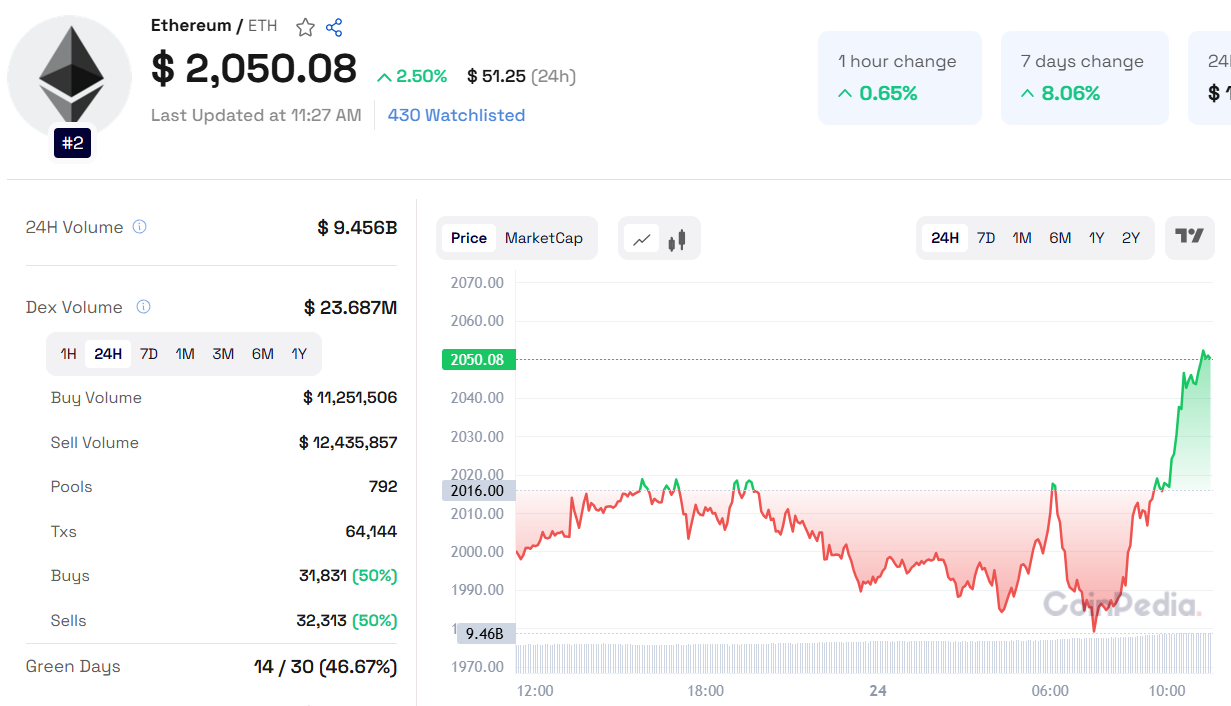Toggle the chart to MarketCap view
This screenshot has width=1231, height=706.
coord(543,238)
